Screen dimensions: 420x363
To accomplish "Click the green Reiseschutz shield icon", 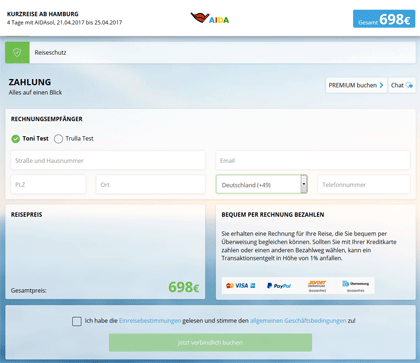I will pyautogui.click(x=17, y=52).
